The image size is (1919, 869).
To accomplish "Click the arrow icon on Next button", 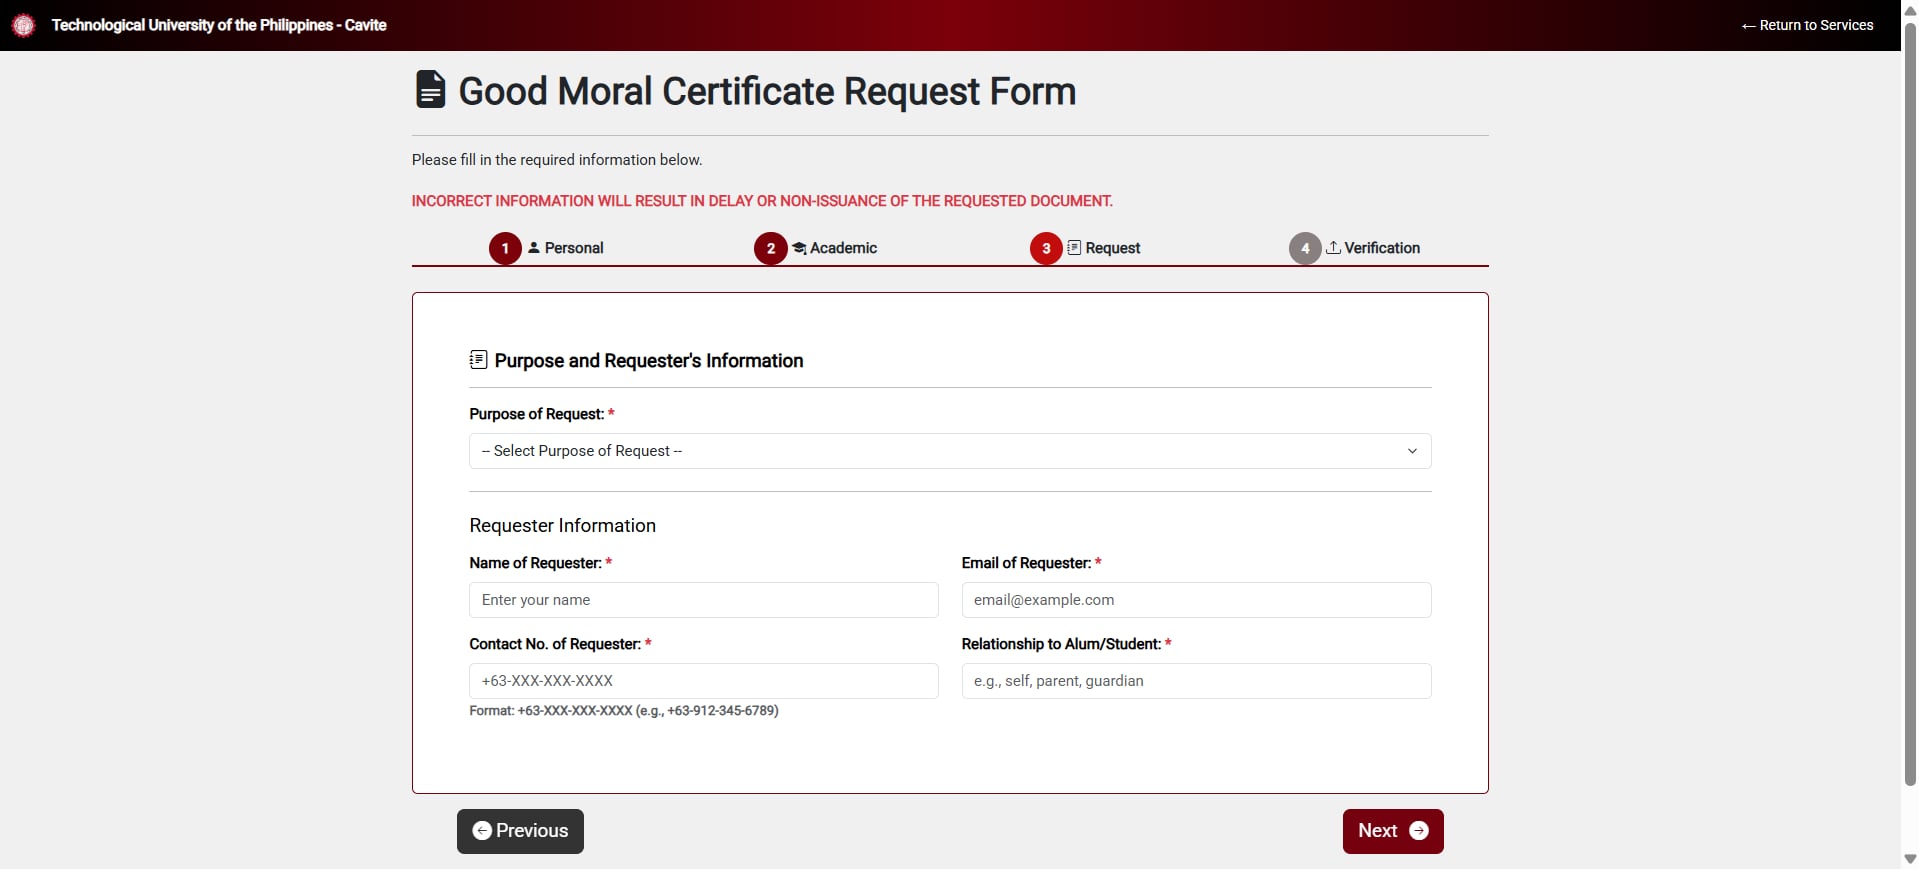I will (1418, 831).
